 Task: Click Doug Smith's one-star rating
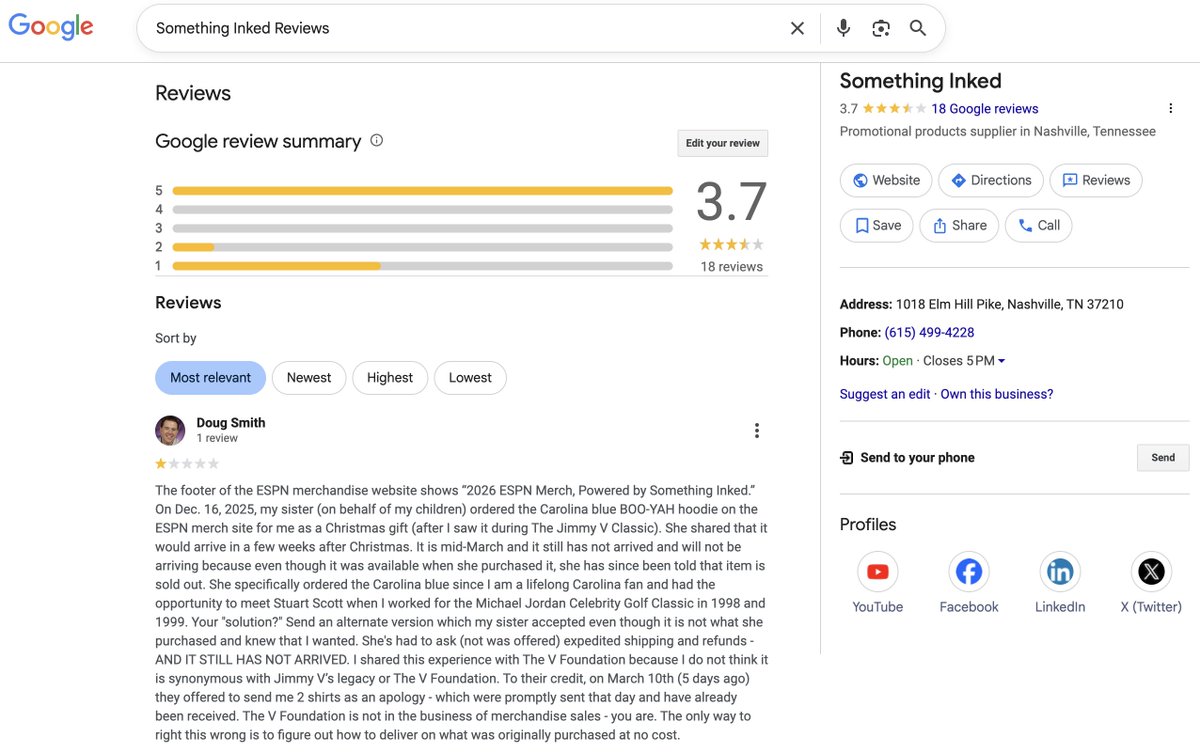click(187, 464)
